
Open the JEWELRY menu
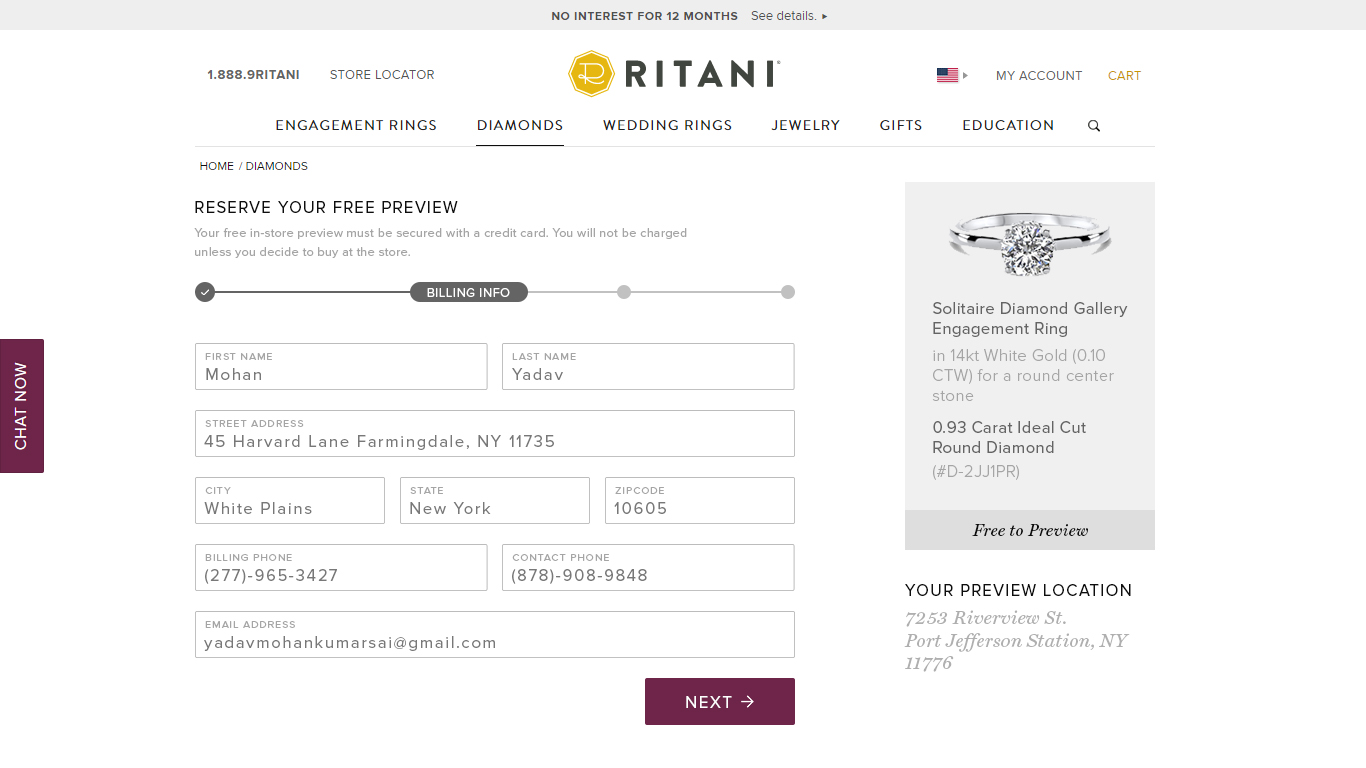(x=805, y=125)
